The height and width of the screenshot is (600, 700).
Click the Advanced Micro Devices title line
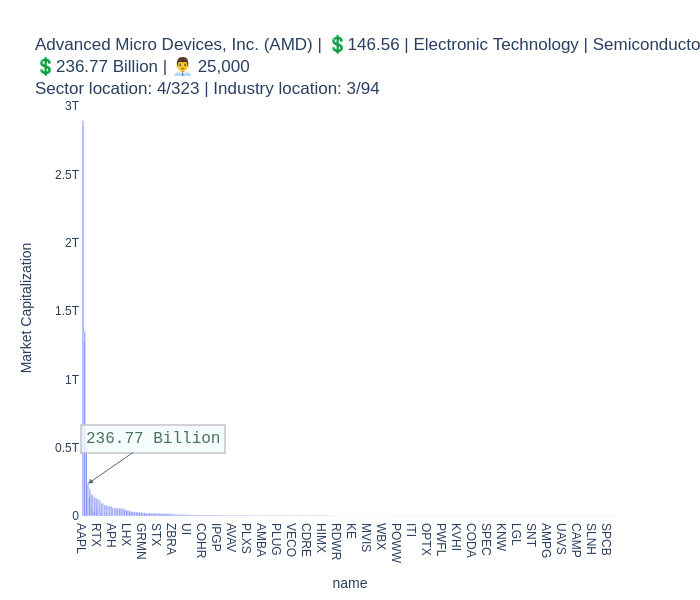tap(367, 45)
